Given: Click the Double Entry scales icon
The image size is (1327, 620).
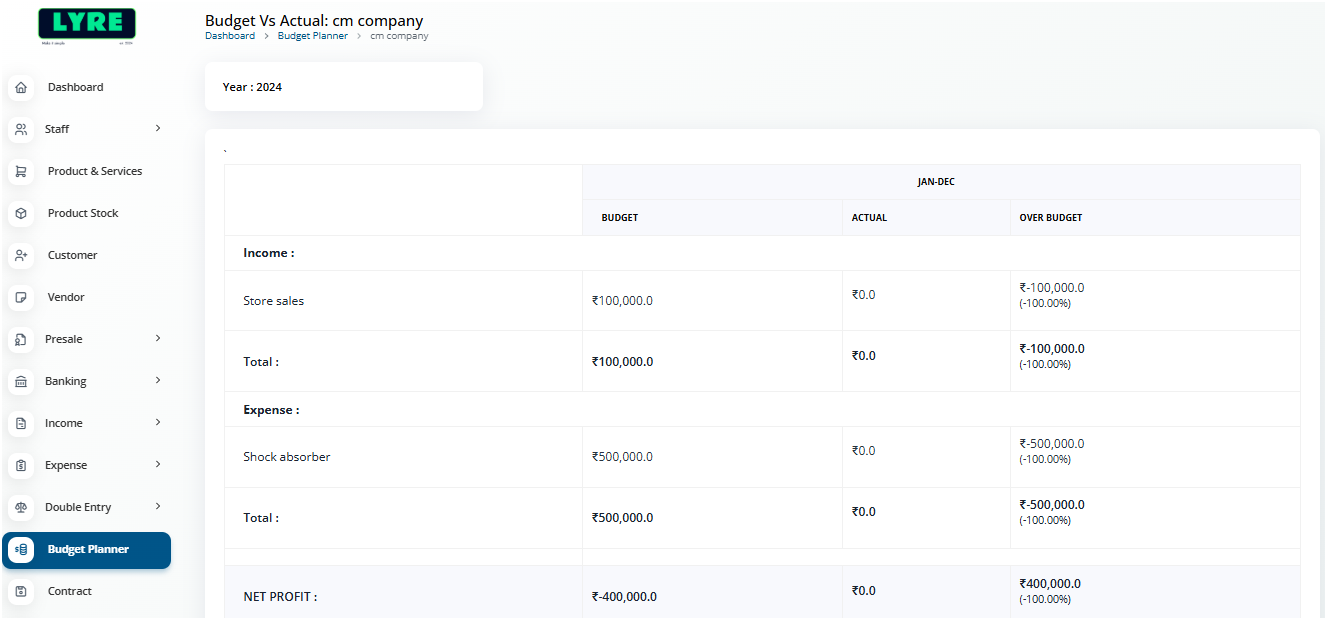Looking at the screenshot, I should point(21,508).
